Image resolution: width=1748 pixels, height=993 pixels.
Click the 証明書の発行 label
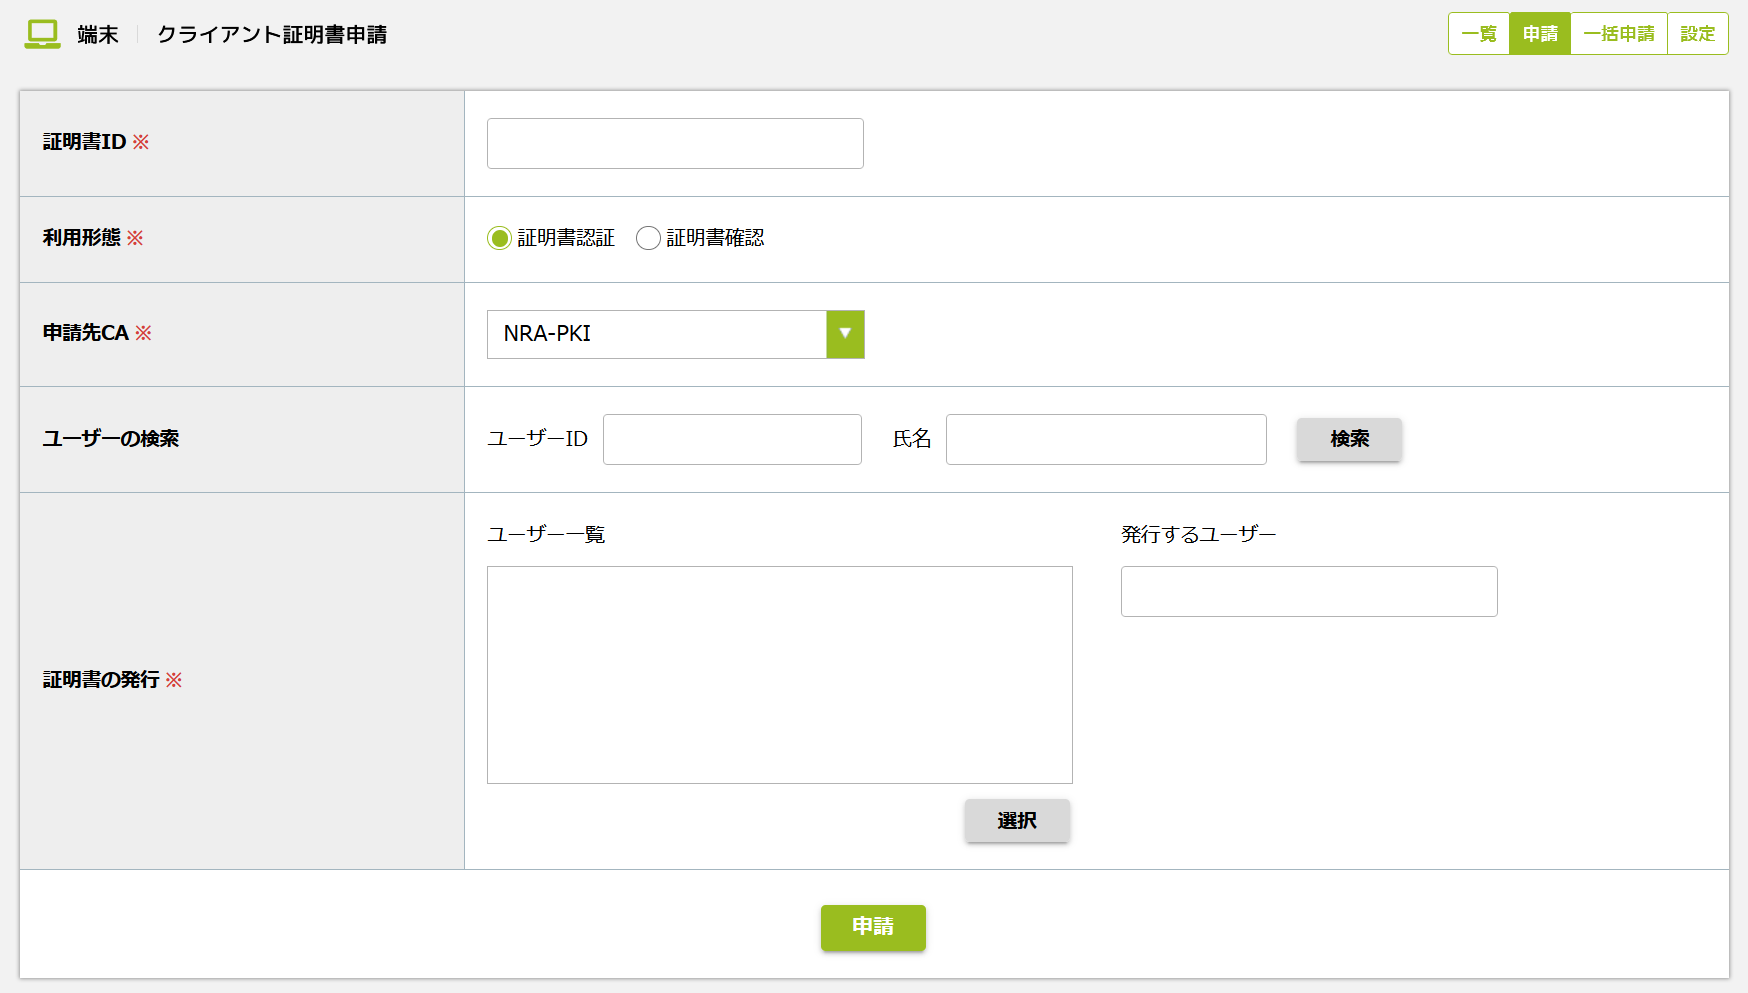101,680
